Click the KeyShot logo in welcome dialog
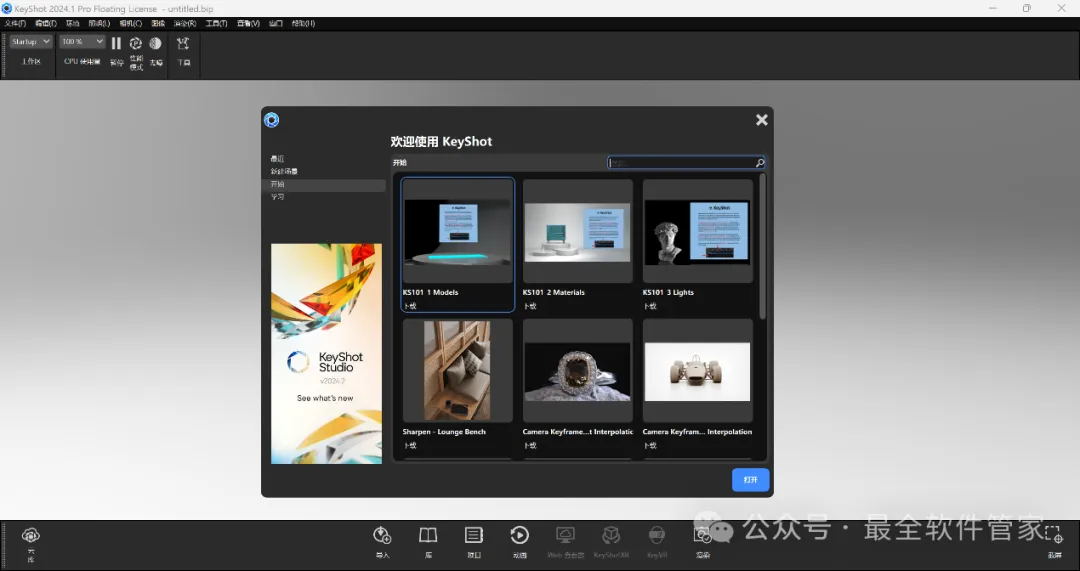Image resolution: width=1080 pixels, height=571 pixels. pos(271,120)
